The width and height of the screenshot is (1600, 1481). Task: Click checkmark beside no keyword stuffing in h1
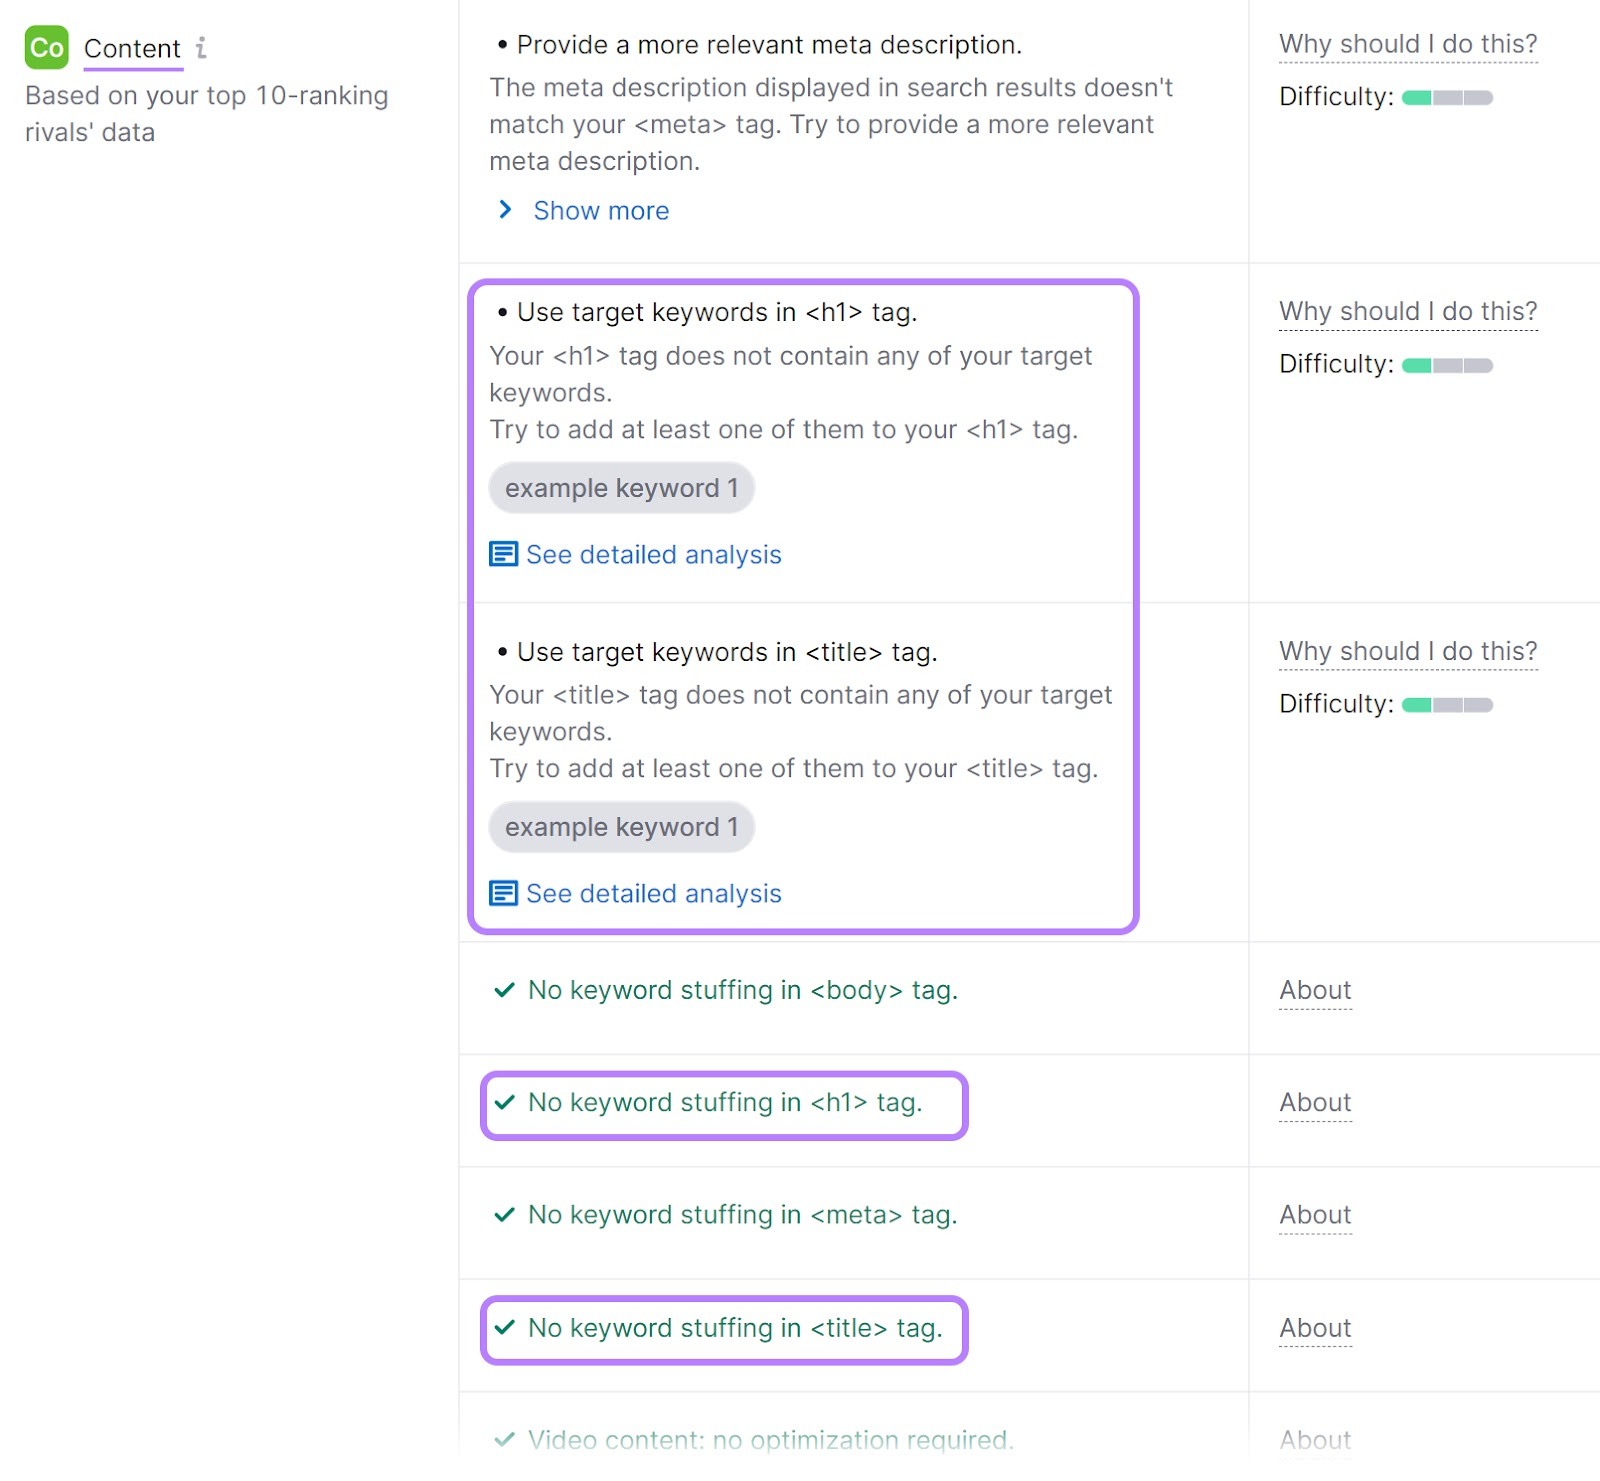tap(504, 1102)
